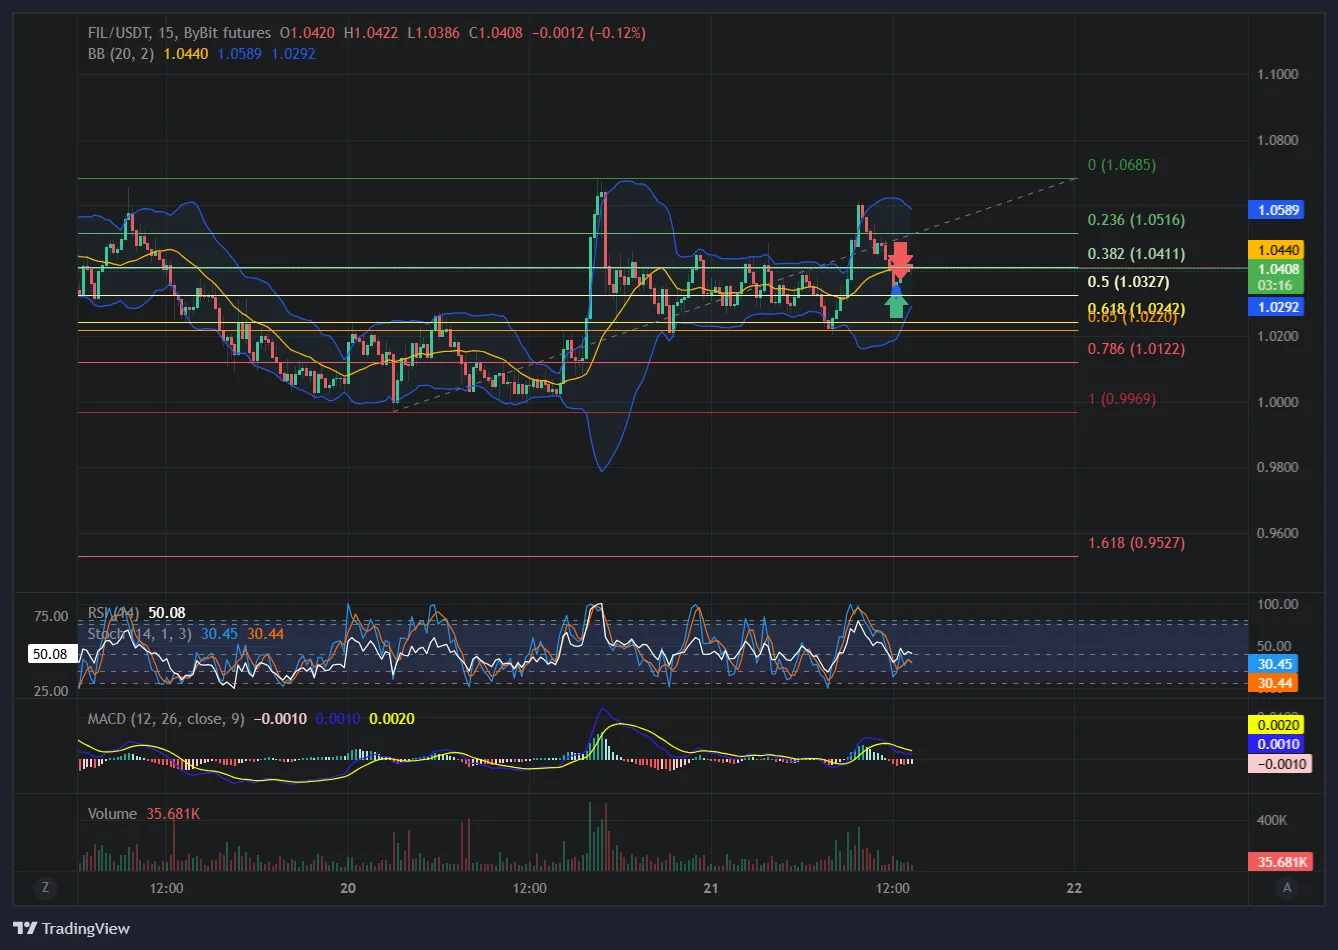Click the red 35.681K volume tag

pyautogui.click(x=1279, y=861)
